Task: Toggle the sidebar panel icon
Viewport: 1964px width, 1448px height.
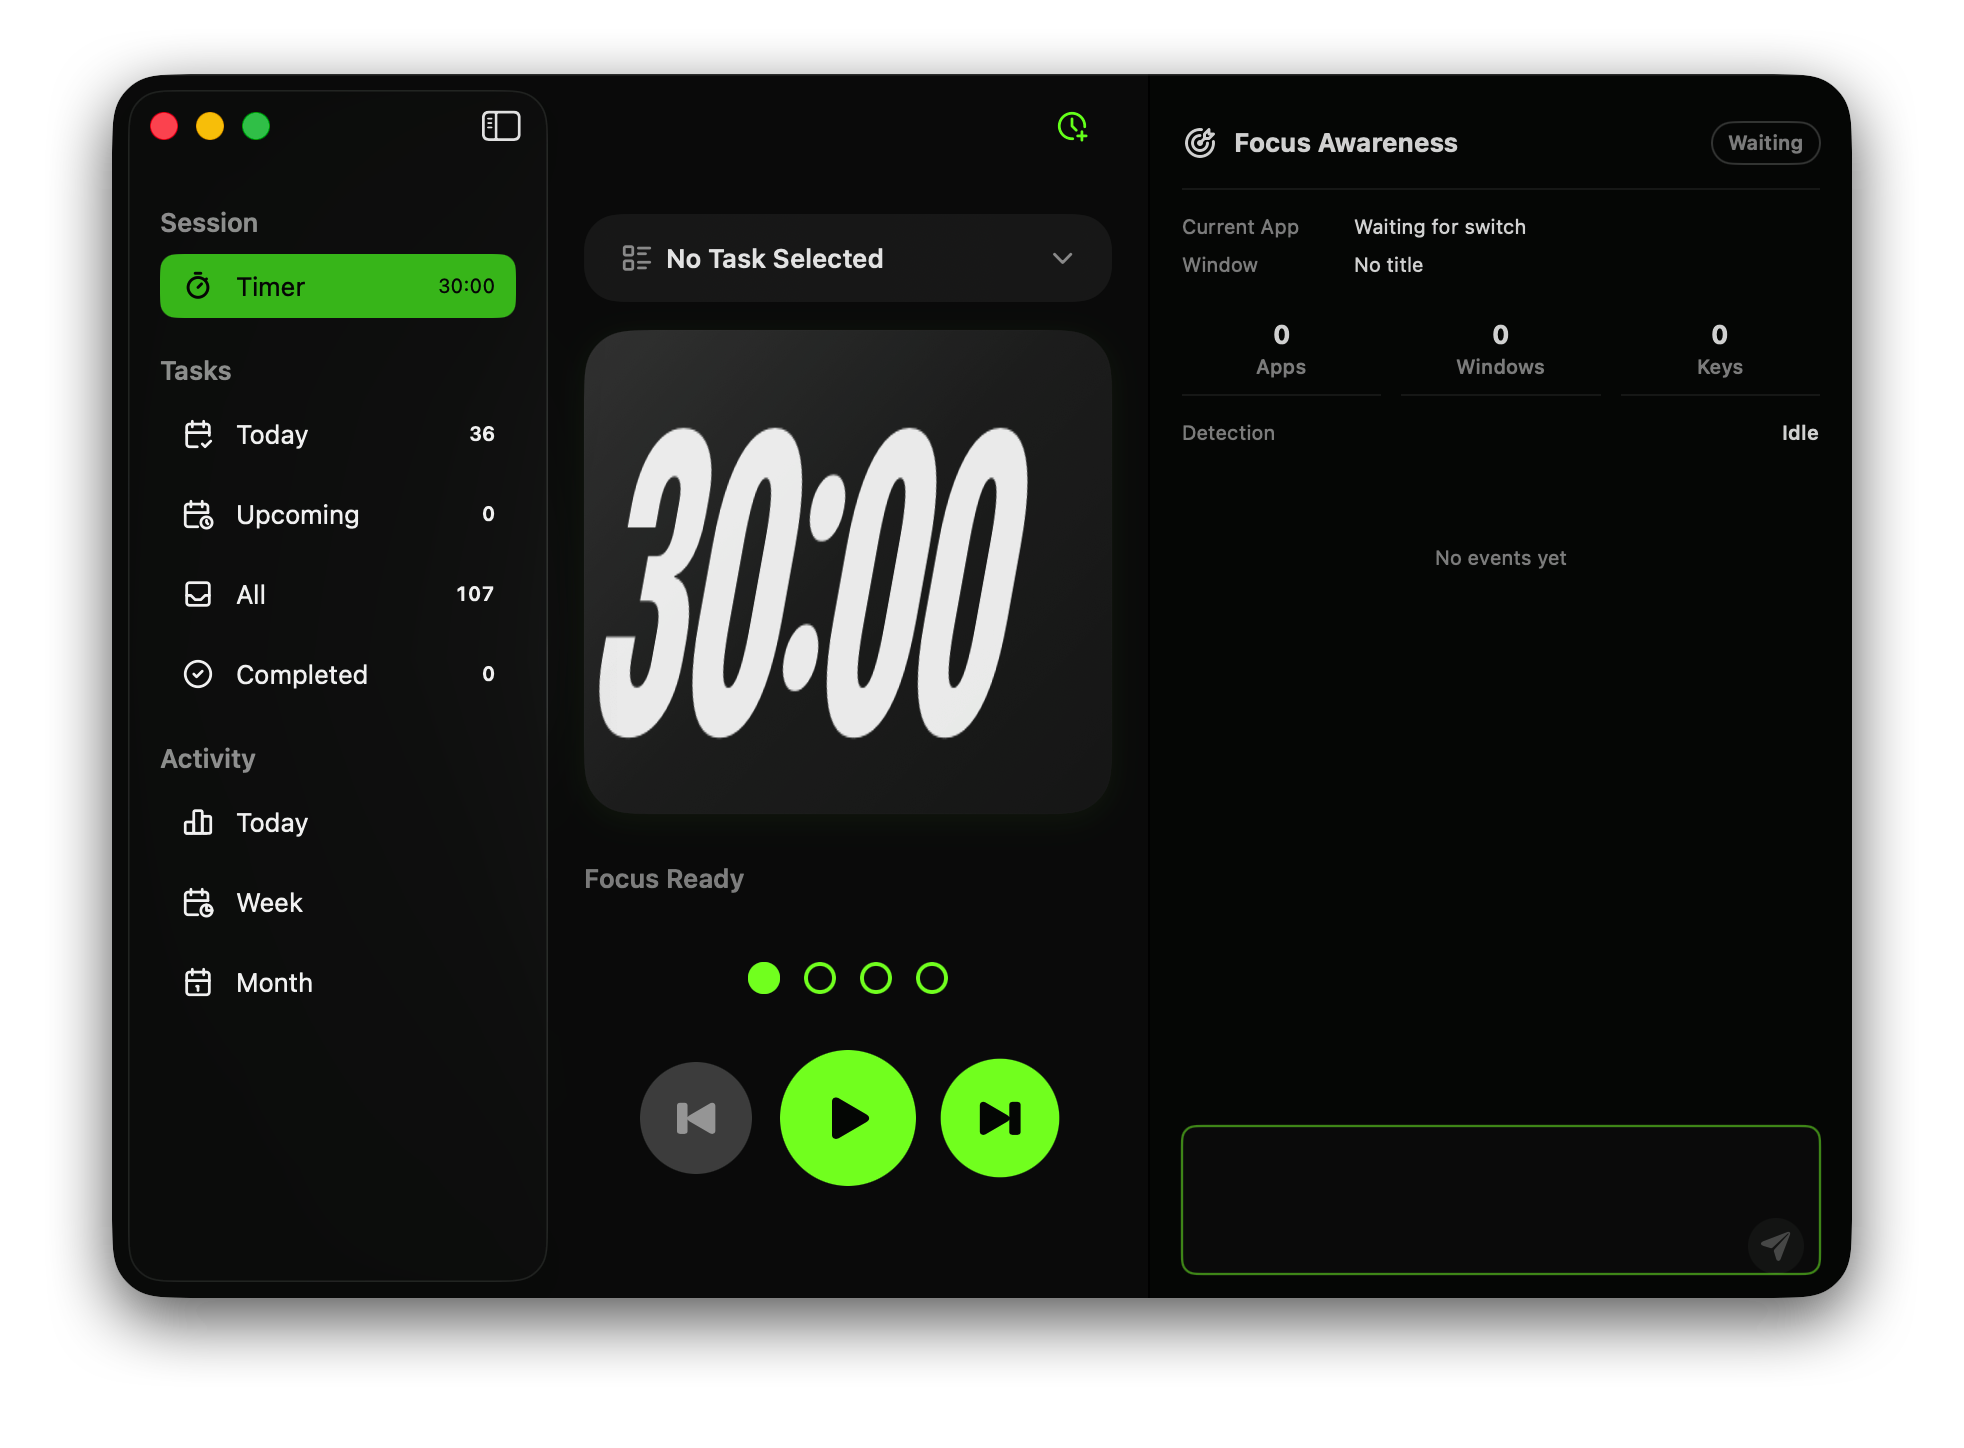Action: [500, 126]
